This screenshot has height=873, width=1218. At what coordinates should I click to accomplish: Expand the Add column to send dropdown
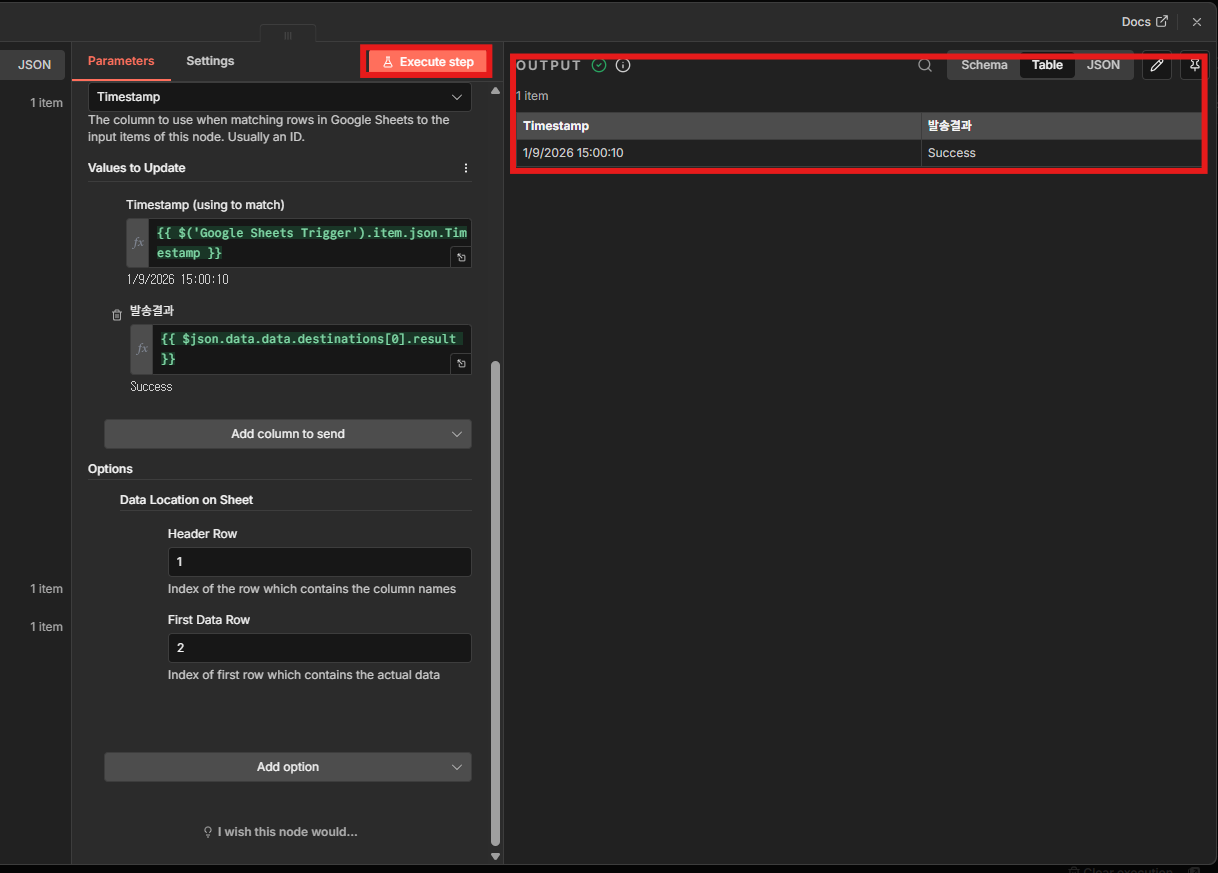(x=288, y=434)
